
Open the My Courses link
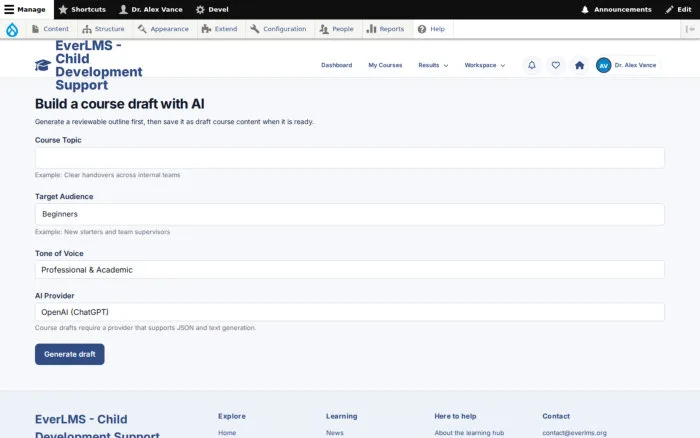pos(385,65)
